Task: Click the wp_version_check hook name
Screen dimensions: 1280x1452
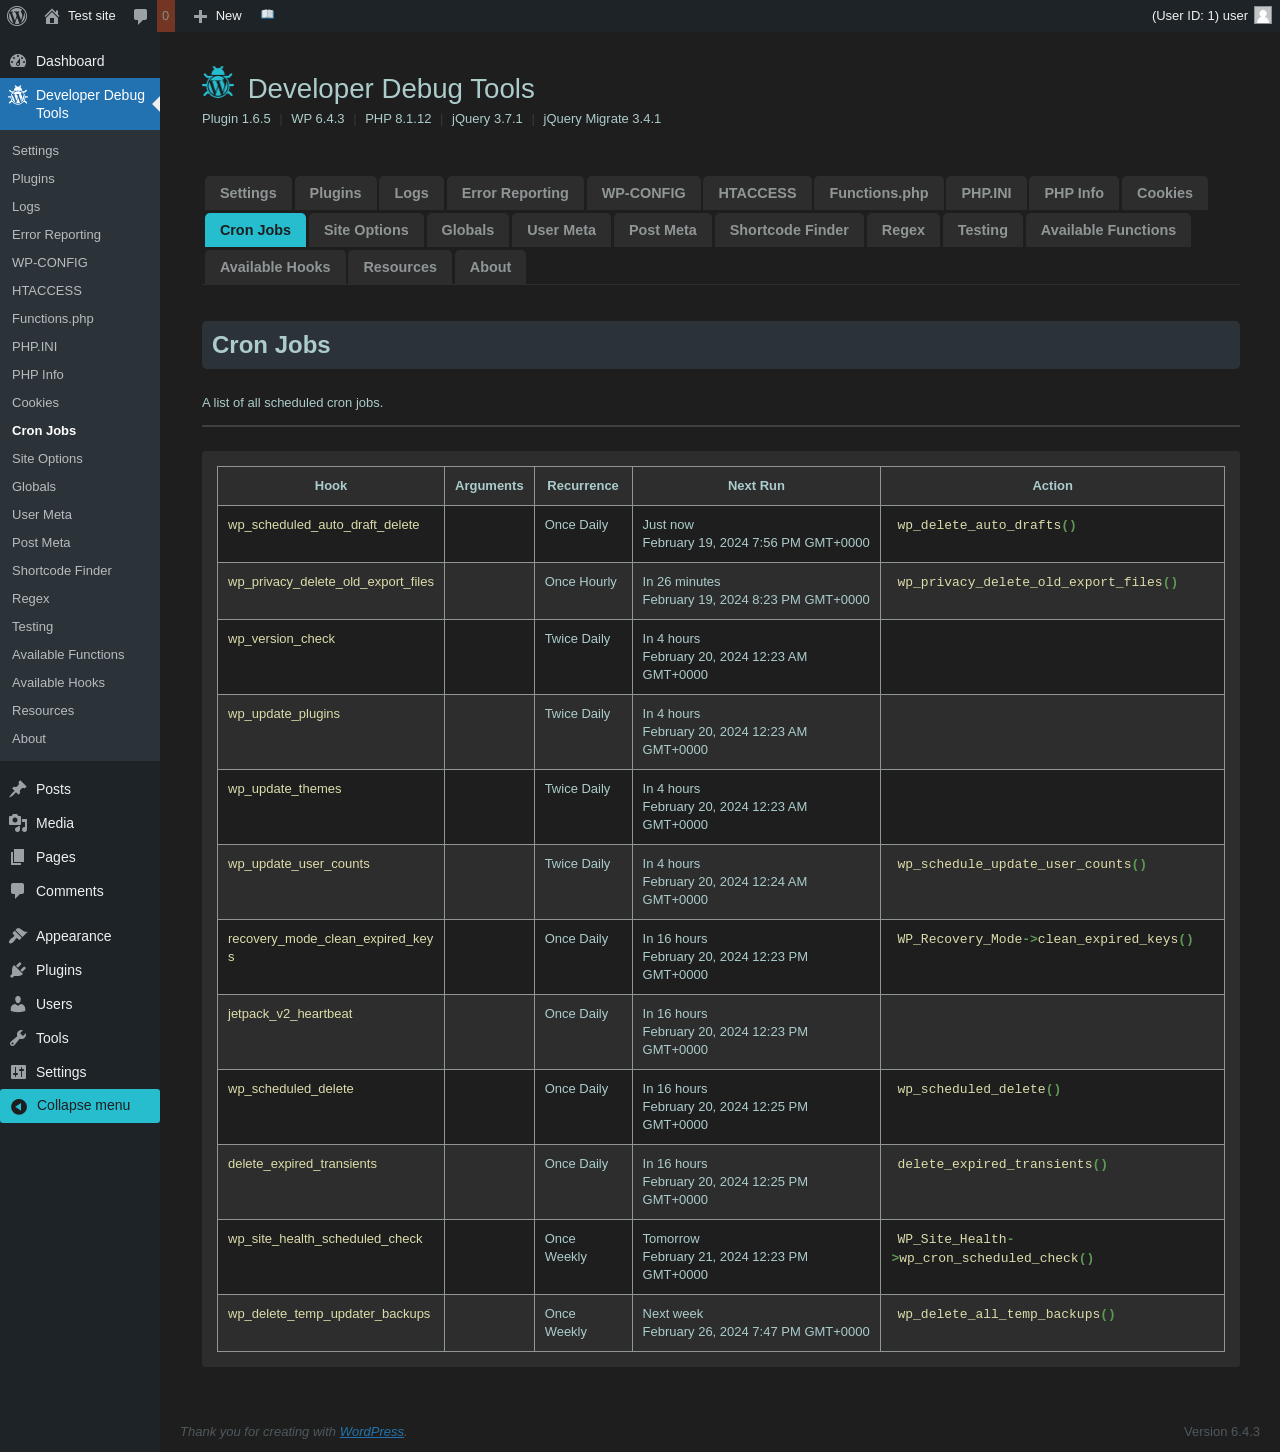Action: pos(281,639)
